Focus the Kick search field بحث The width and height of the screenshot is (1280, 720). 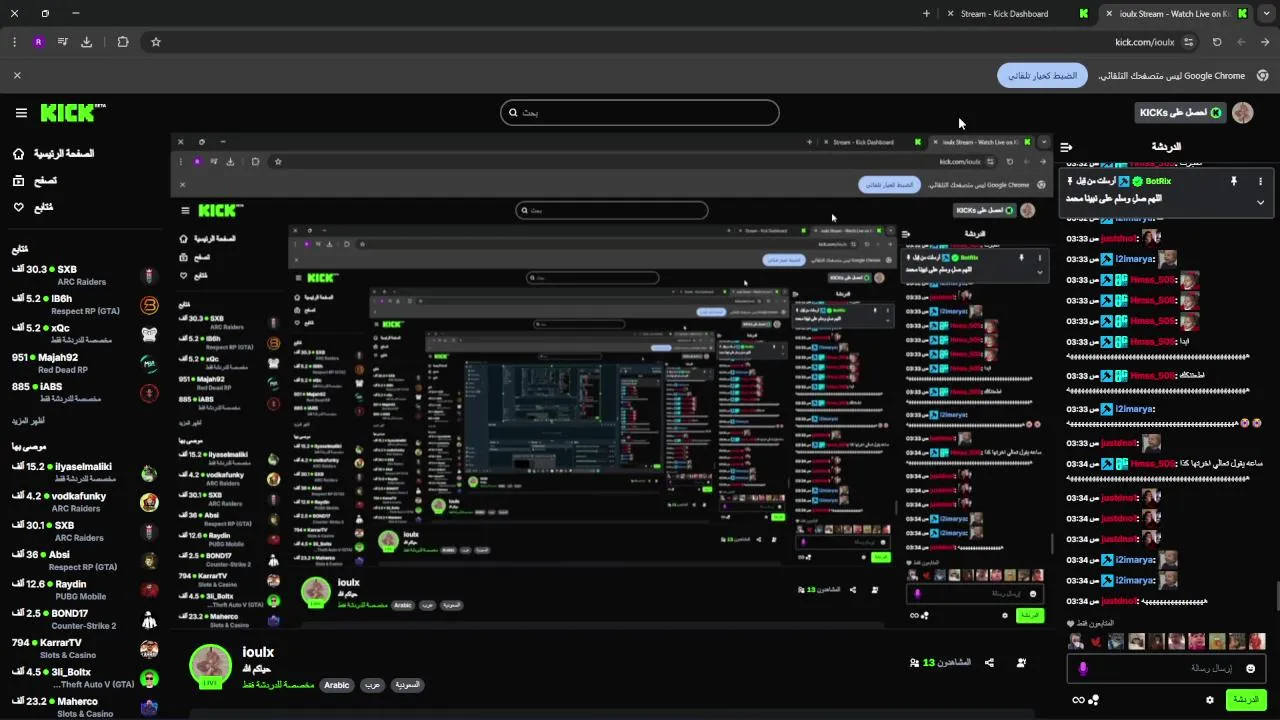pyautogui.click(x=640, y=113)
